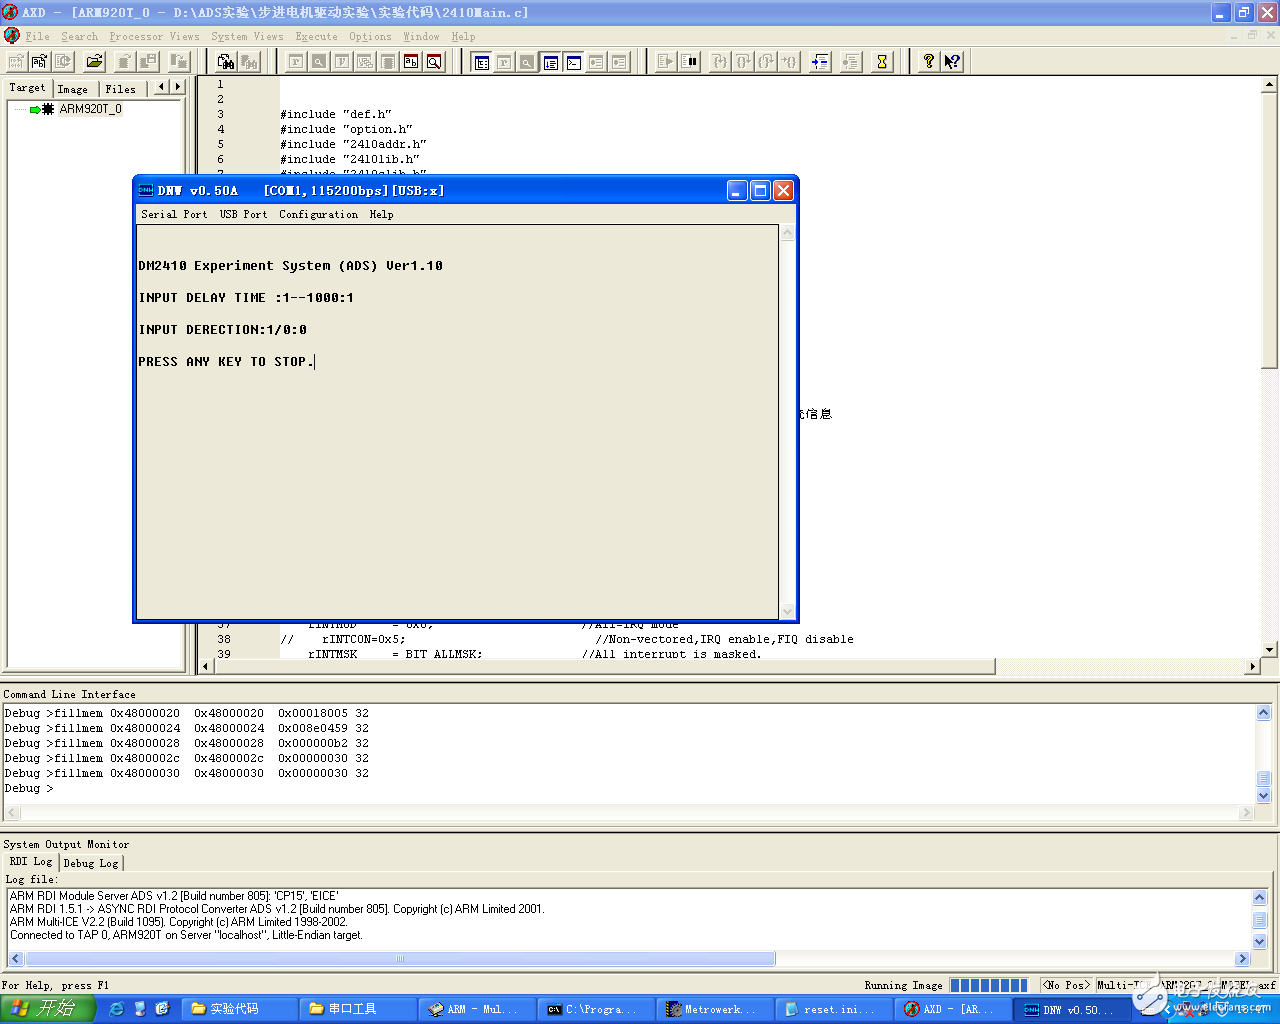Click the red magnifier toolbar icon
Image resolution: width=1280 pixels, height=1024 pixels.
click(x=434, y=62)
